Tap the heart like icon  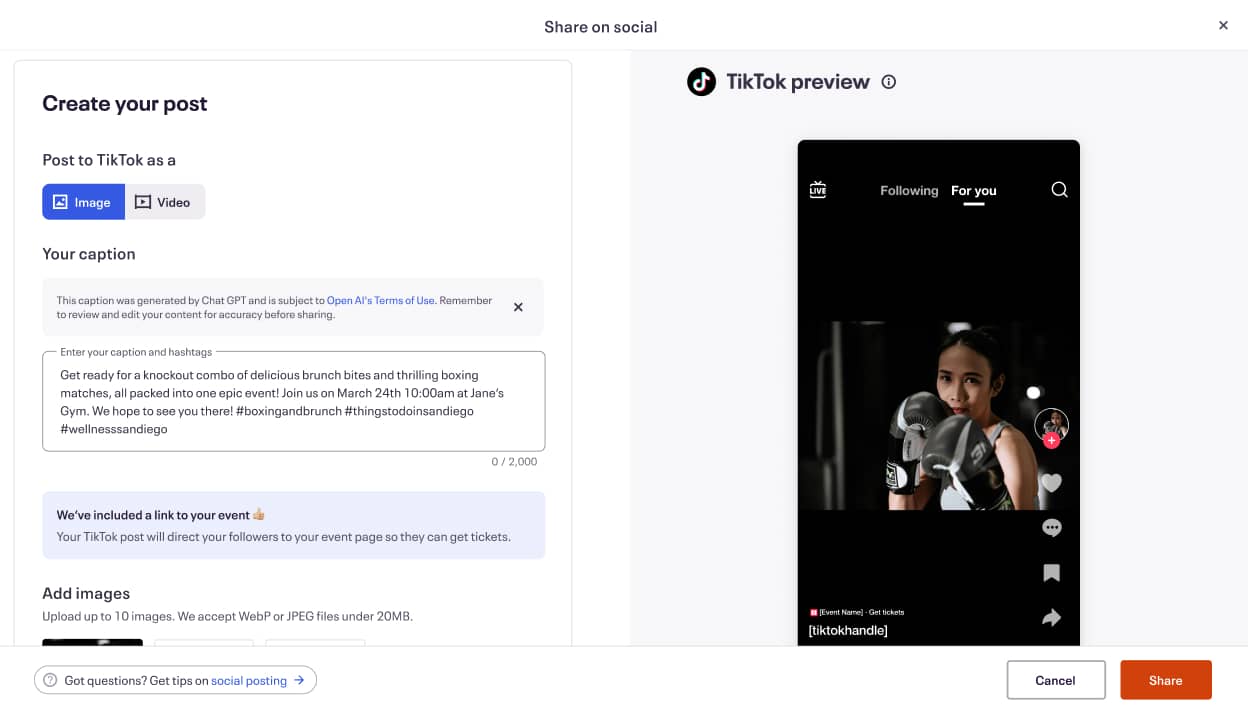click(1051, 483)
